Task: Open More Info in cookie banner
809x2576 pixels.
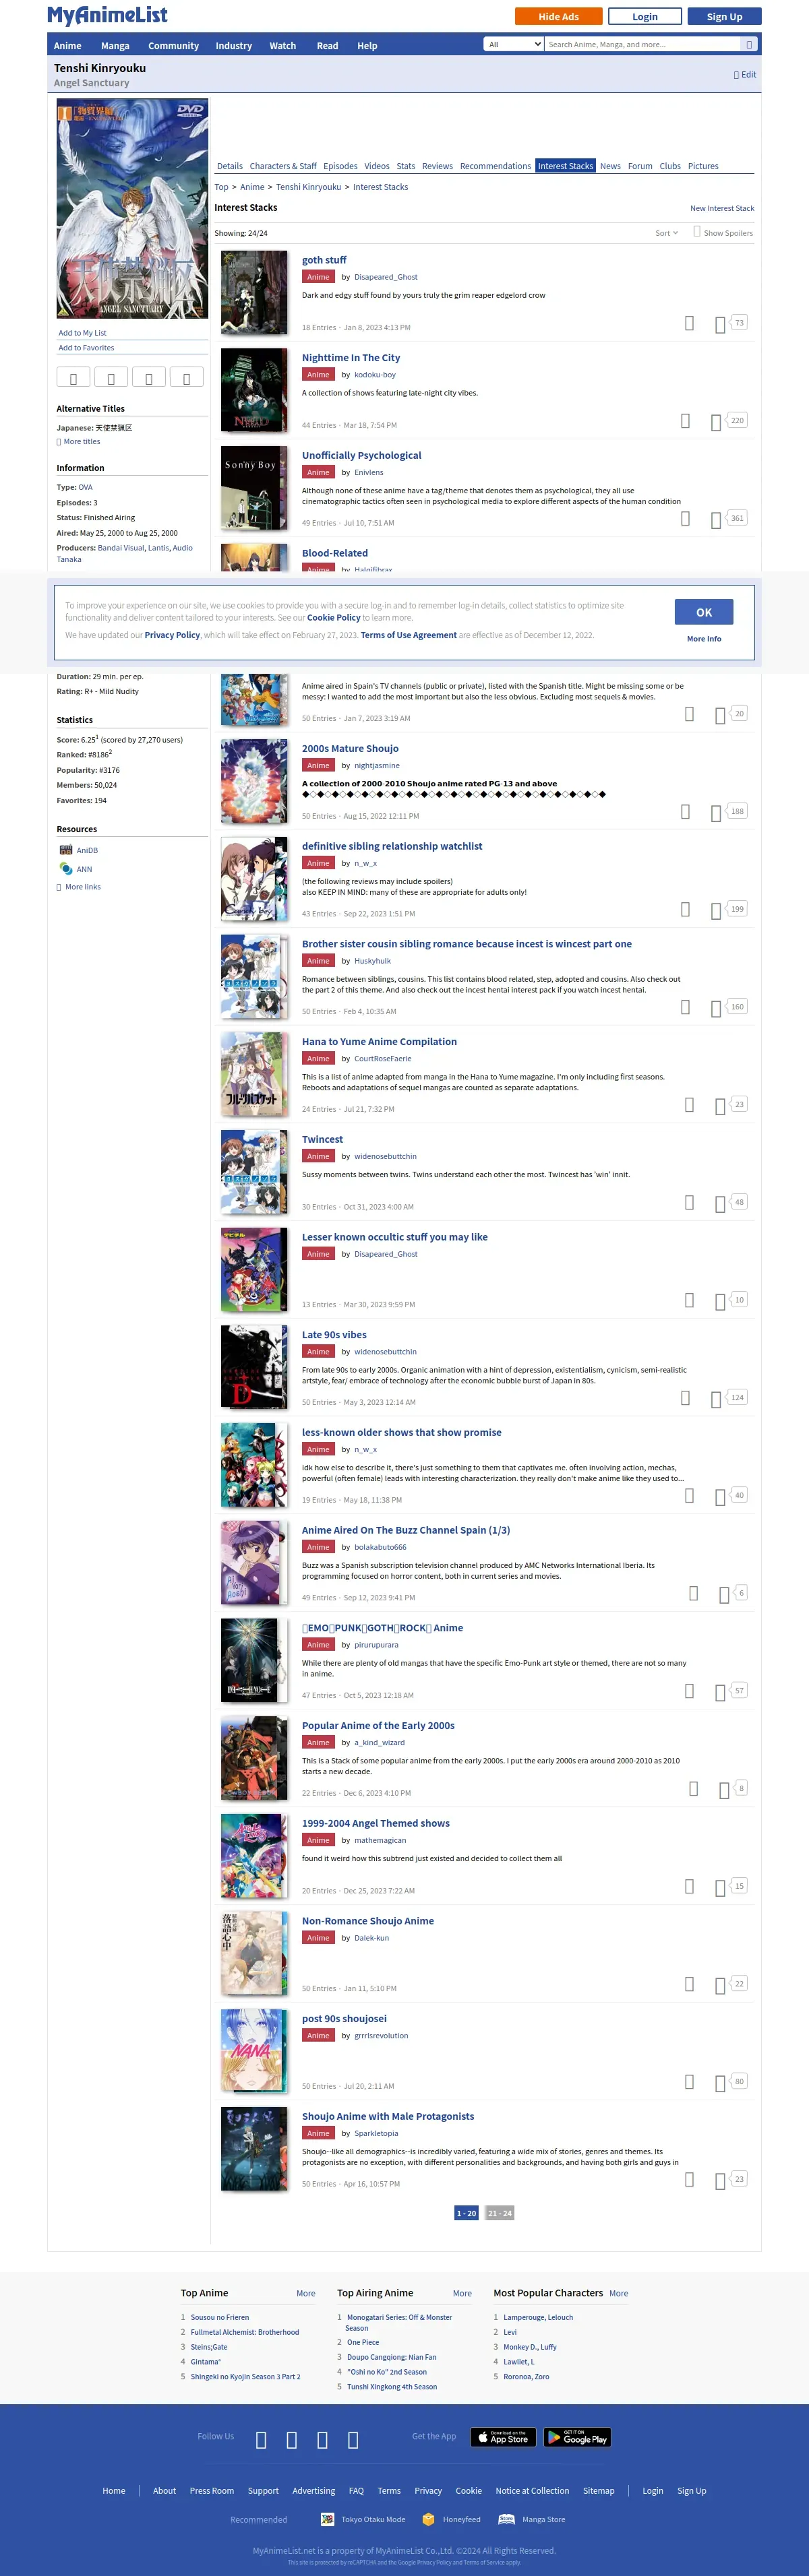Action: click(x=704, y=638)
